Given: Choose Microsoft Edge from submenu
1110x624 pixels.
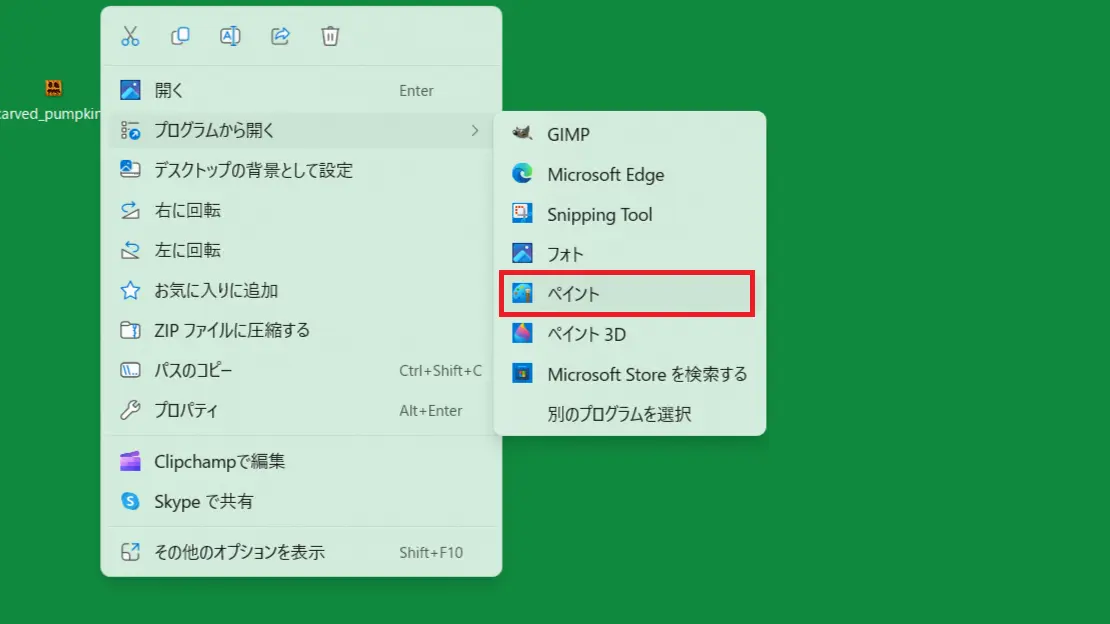Looking at the screenshot, I should pyautogui.click(x=605, y=174).
